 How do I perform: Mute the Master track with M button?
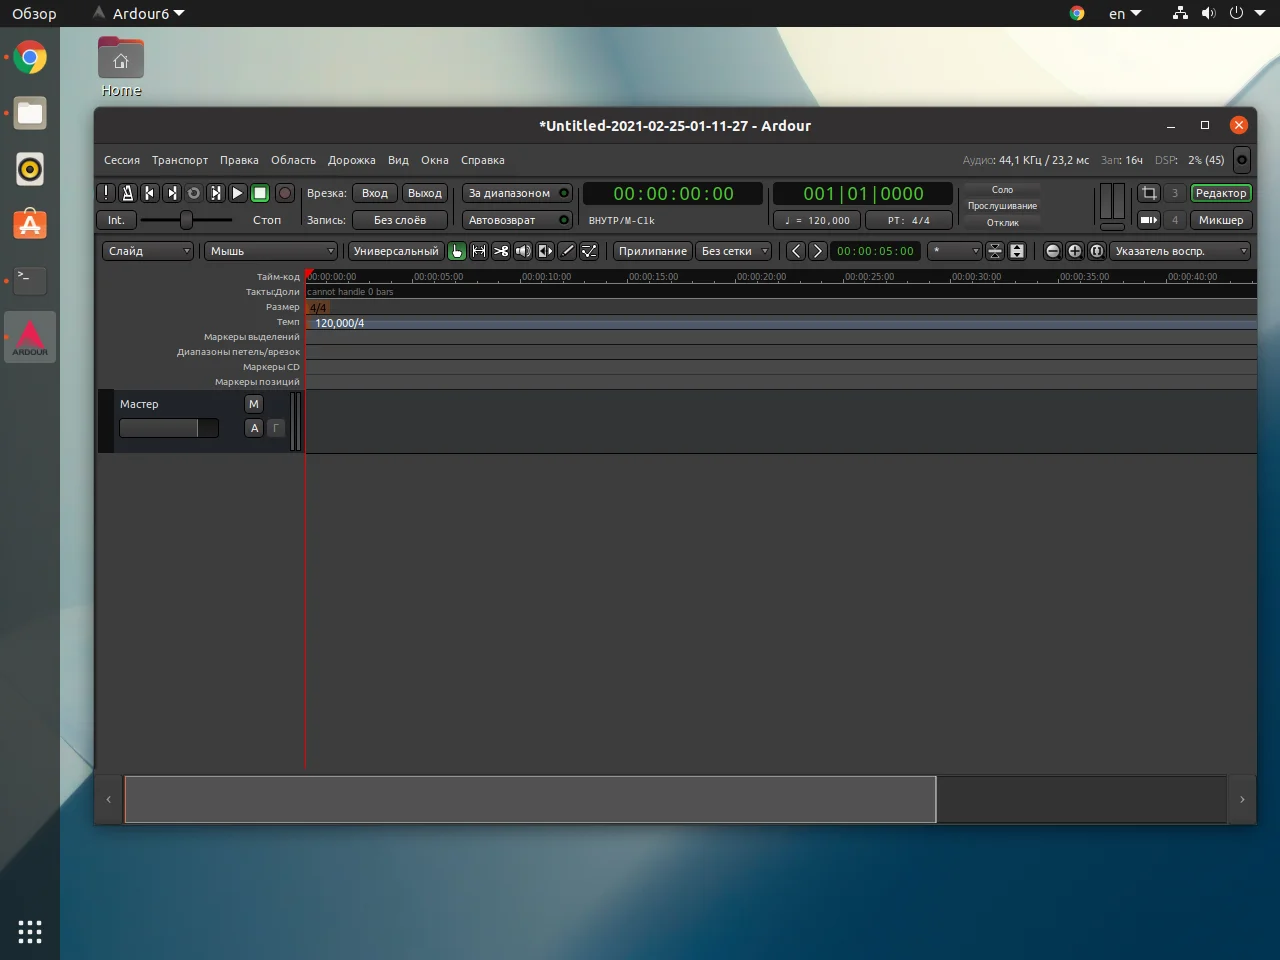[254, 404]
